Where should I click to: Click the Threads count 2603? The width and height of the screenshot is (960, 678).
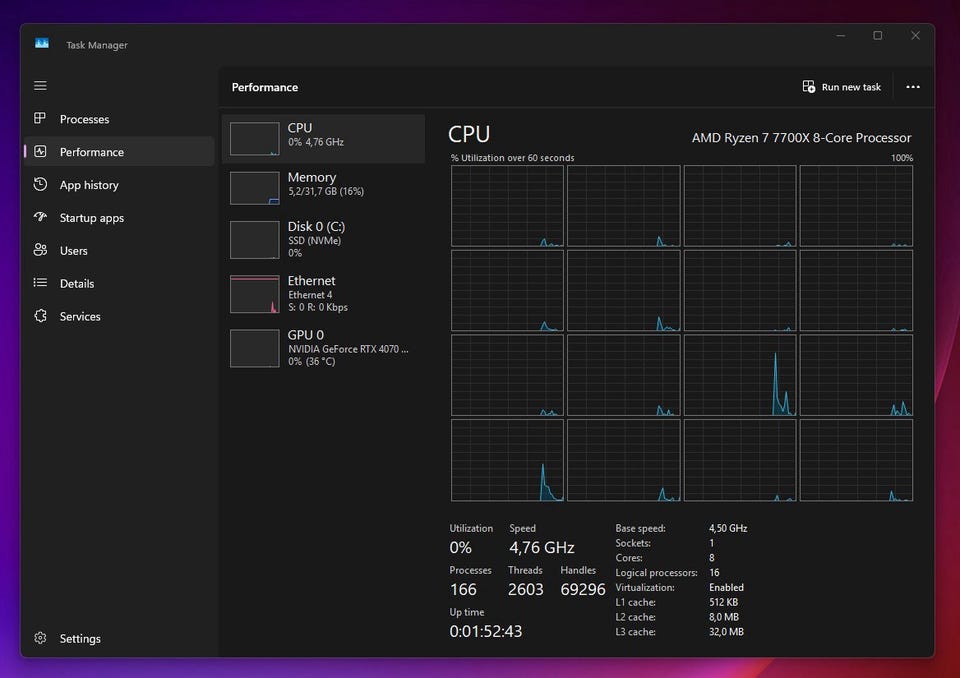[526, 589]
